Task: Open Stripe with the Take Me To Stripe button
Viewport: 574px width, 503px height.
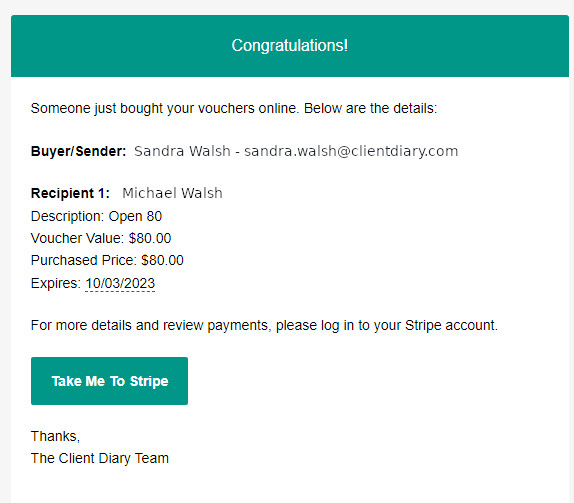Action: [x=109, y=381]
